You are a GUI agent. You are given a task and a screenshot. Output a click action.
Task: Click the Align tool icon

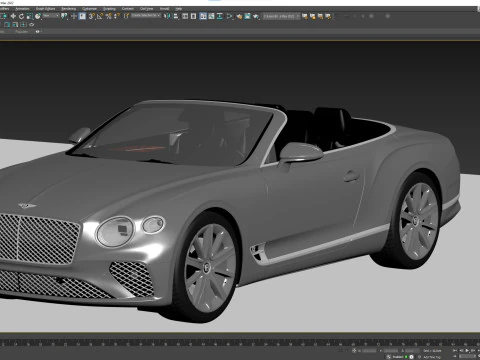[x=176, y=16]
